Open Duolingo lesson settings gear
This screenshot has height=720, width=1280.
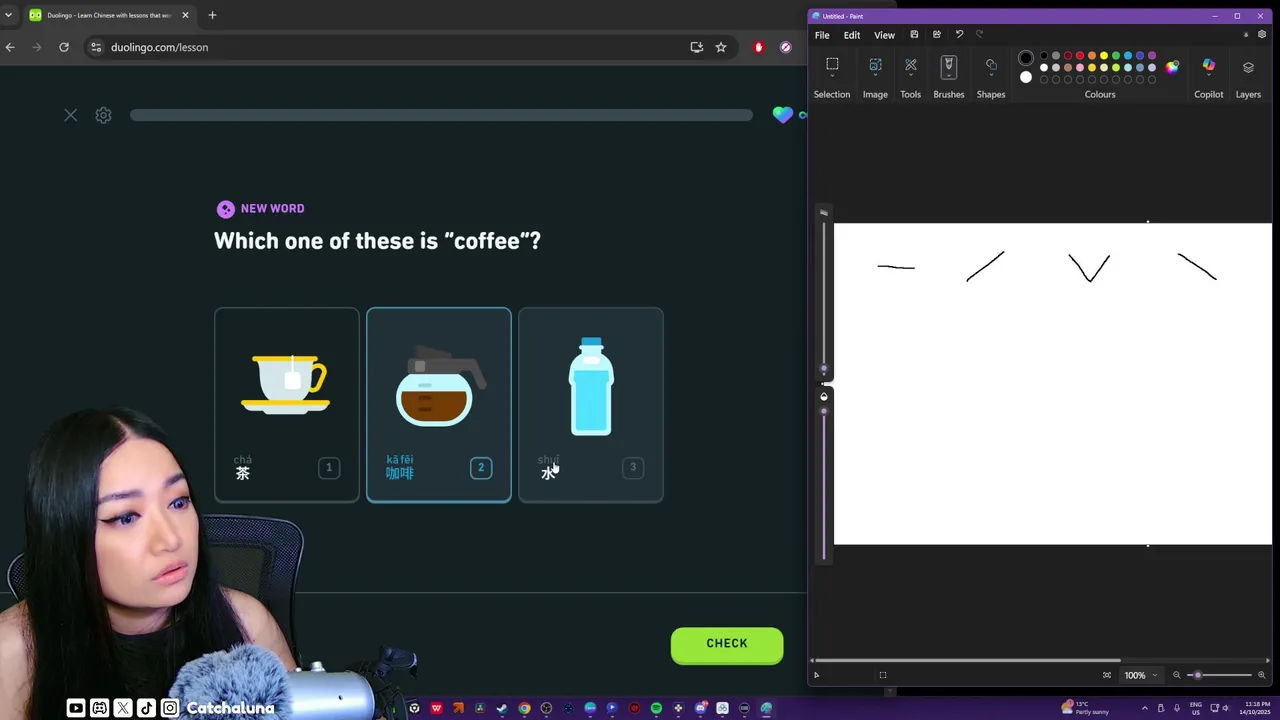pyautogui.click(x=103, y=115)
